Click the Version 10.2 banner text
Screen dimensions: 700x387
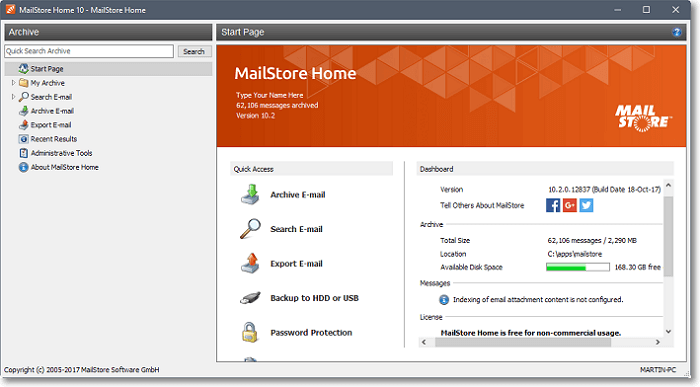click(x=255, y=116)
